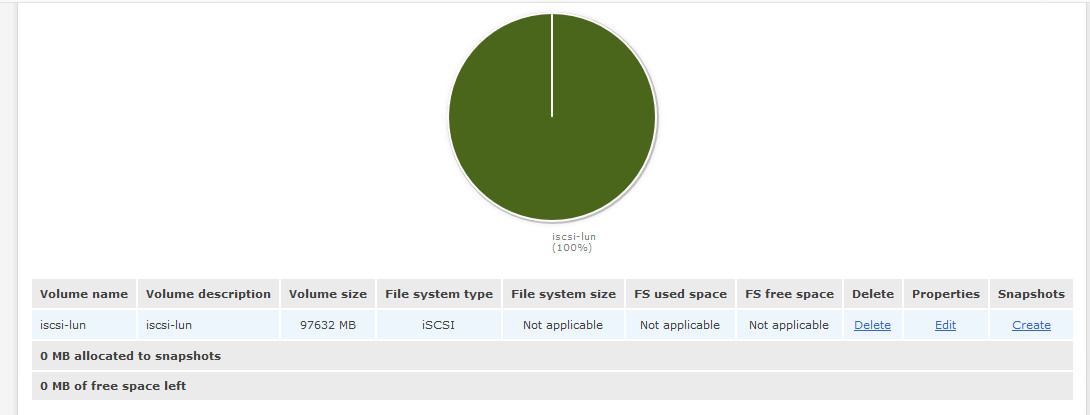Screen dimensions: 1090x415
Task: Click the 'Delete' column header
Action: (x=873, y=294)
